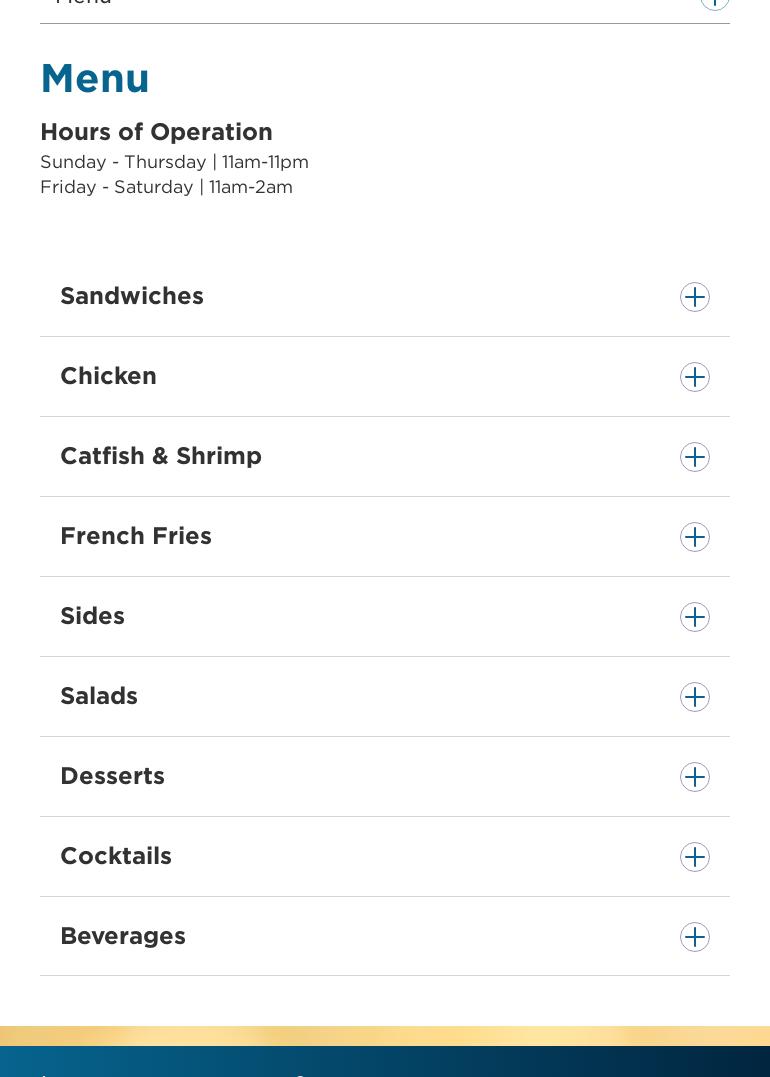Toggle the partially visible top dropdown icon
Screen dimensions: 770x1077
click(714, 3)
